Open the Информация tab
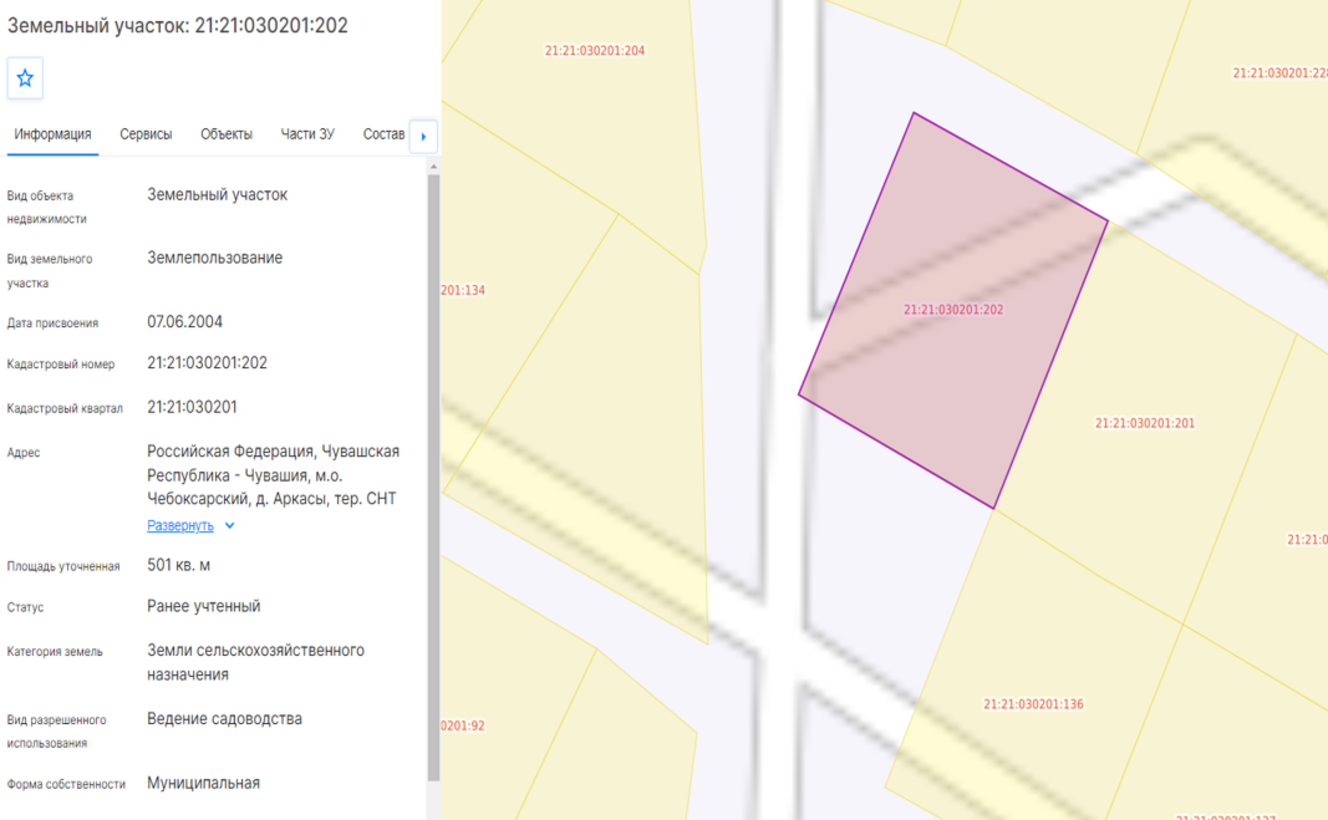Image resolution: width=1328 pixels, height=820 pixels. tap(53, 134)
